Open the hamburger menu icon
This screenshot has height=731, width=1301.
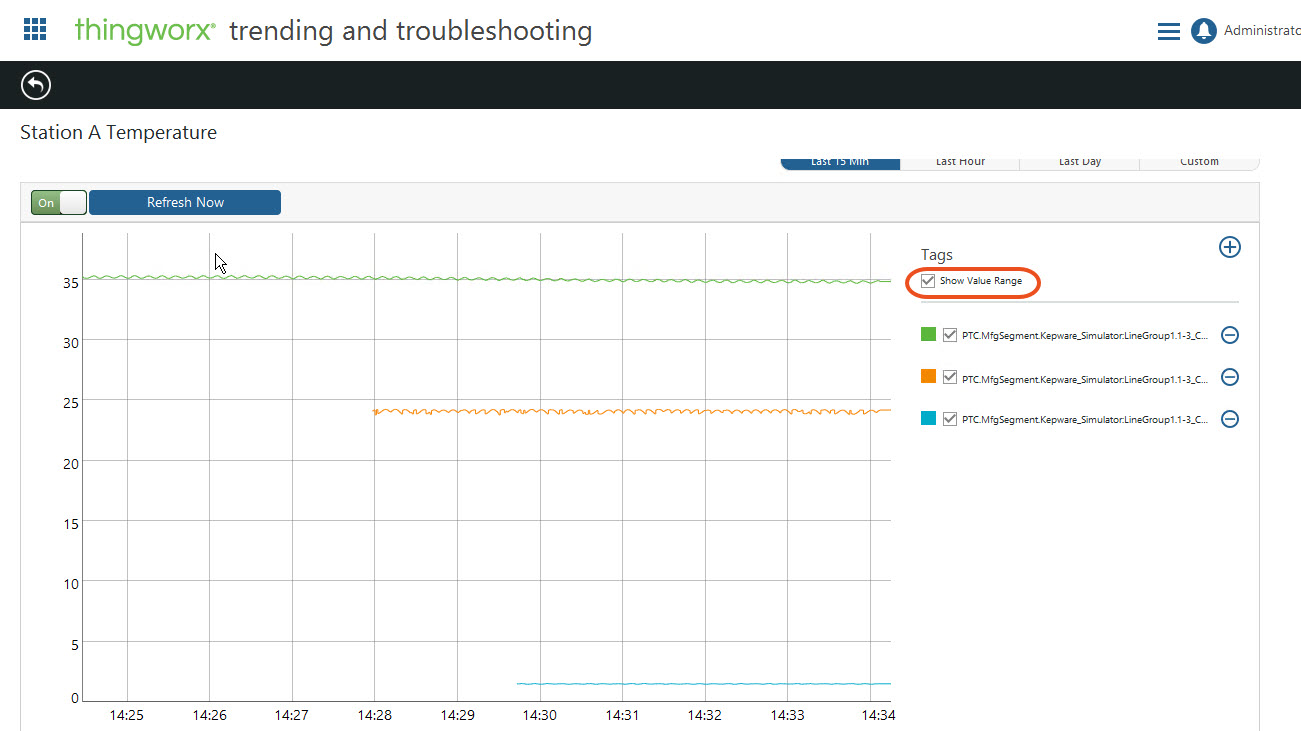click(x=1168, y=31)
